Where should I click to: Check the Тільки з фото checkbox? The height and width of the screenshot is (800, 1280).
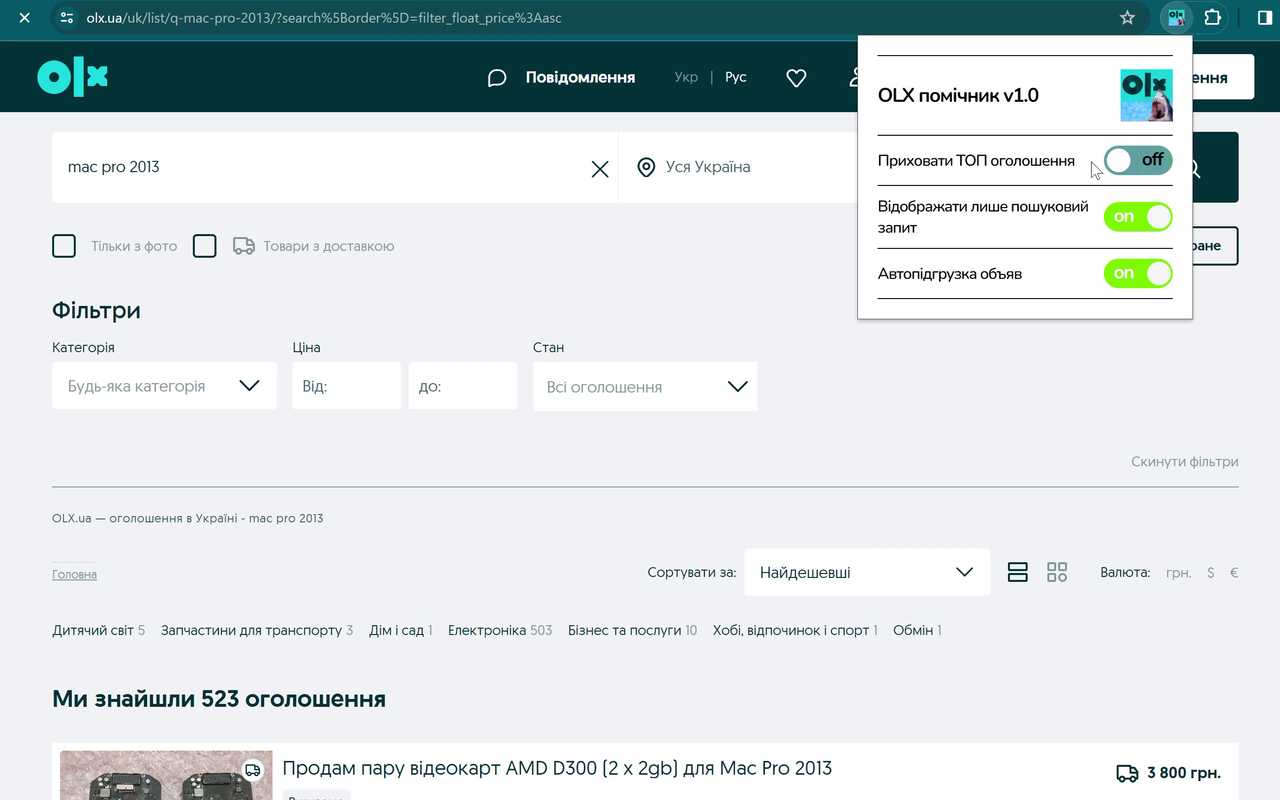click(64, 245)
